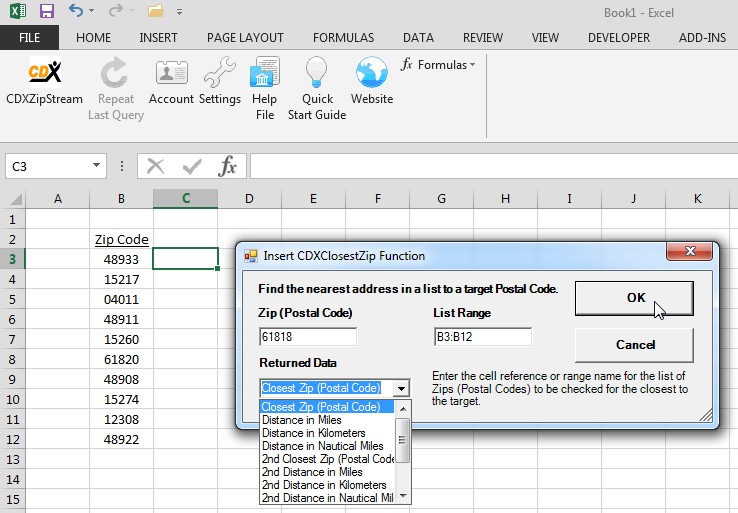Select column D header
Viewport: 738px width, 513px height.
point(249,199)
